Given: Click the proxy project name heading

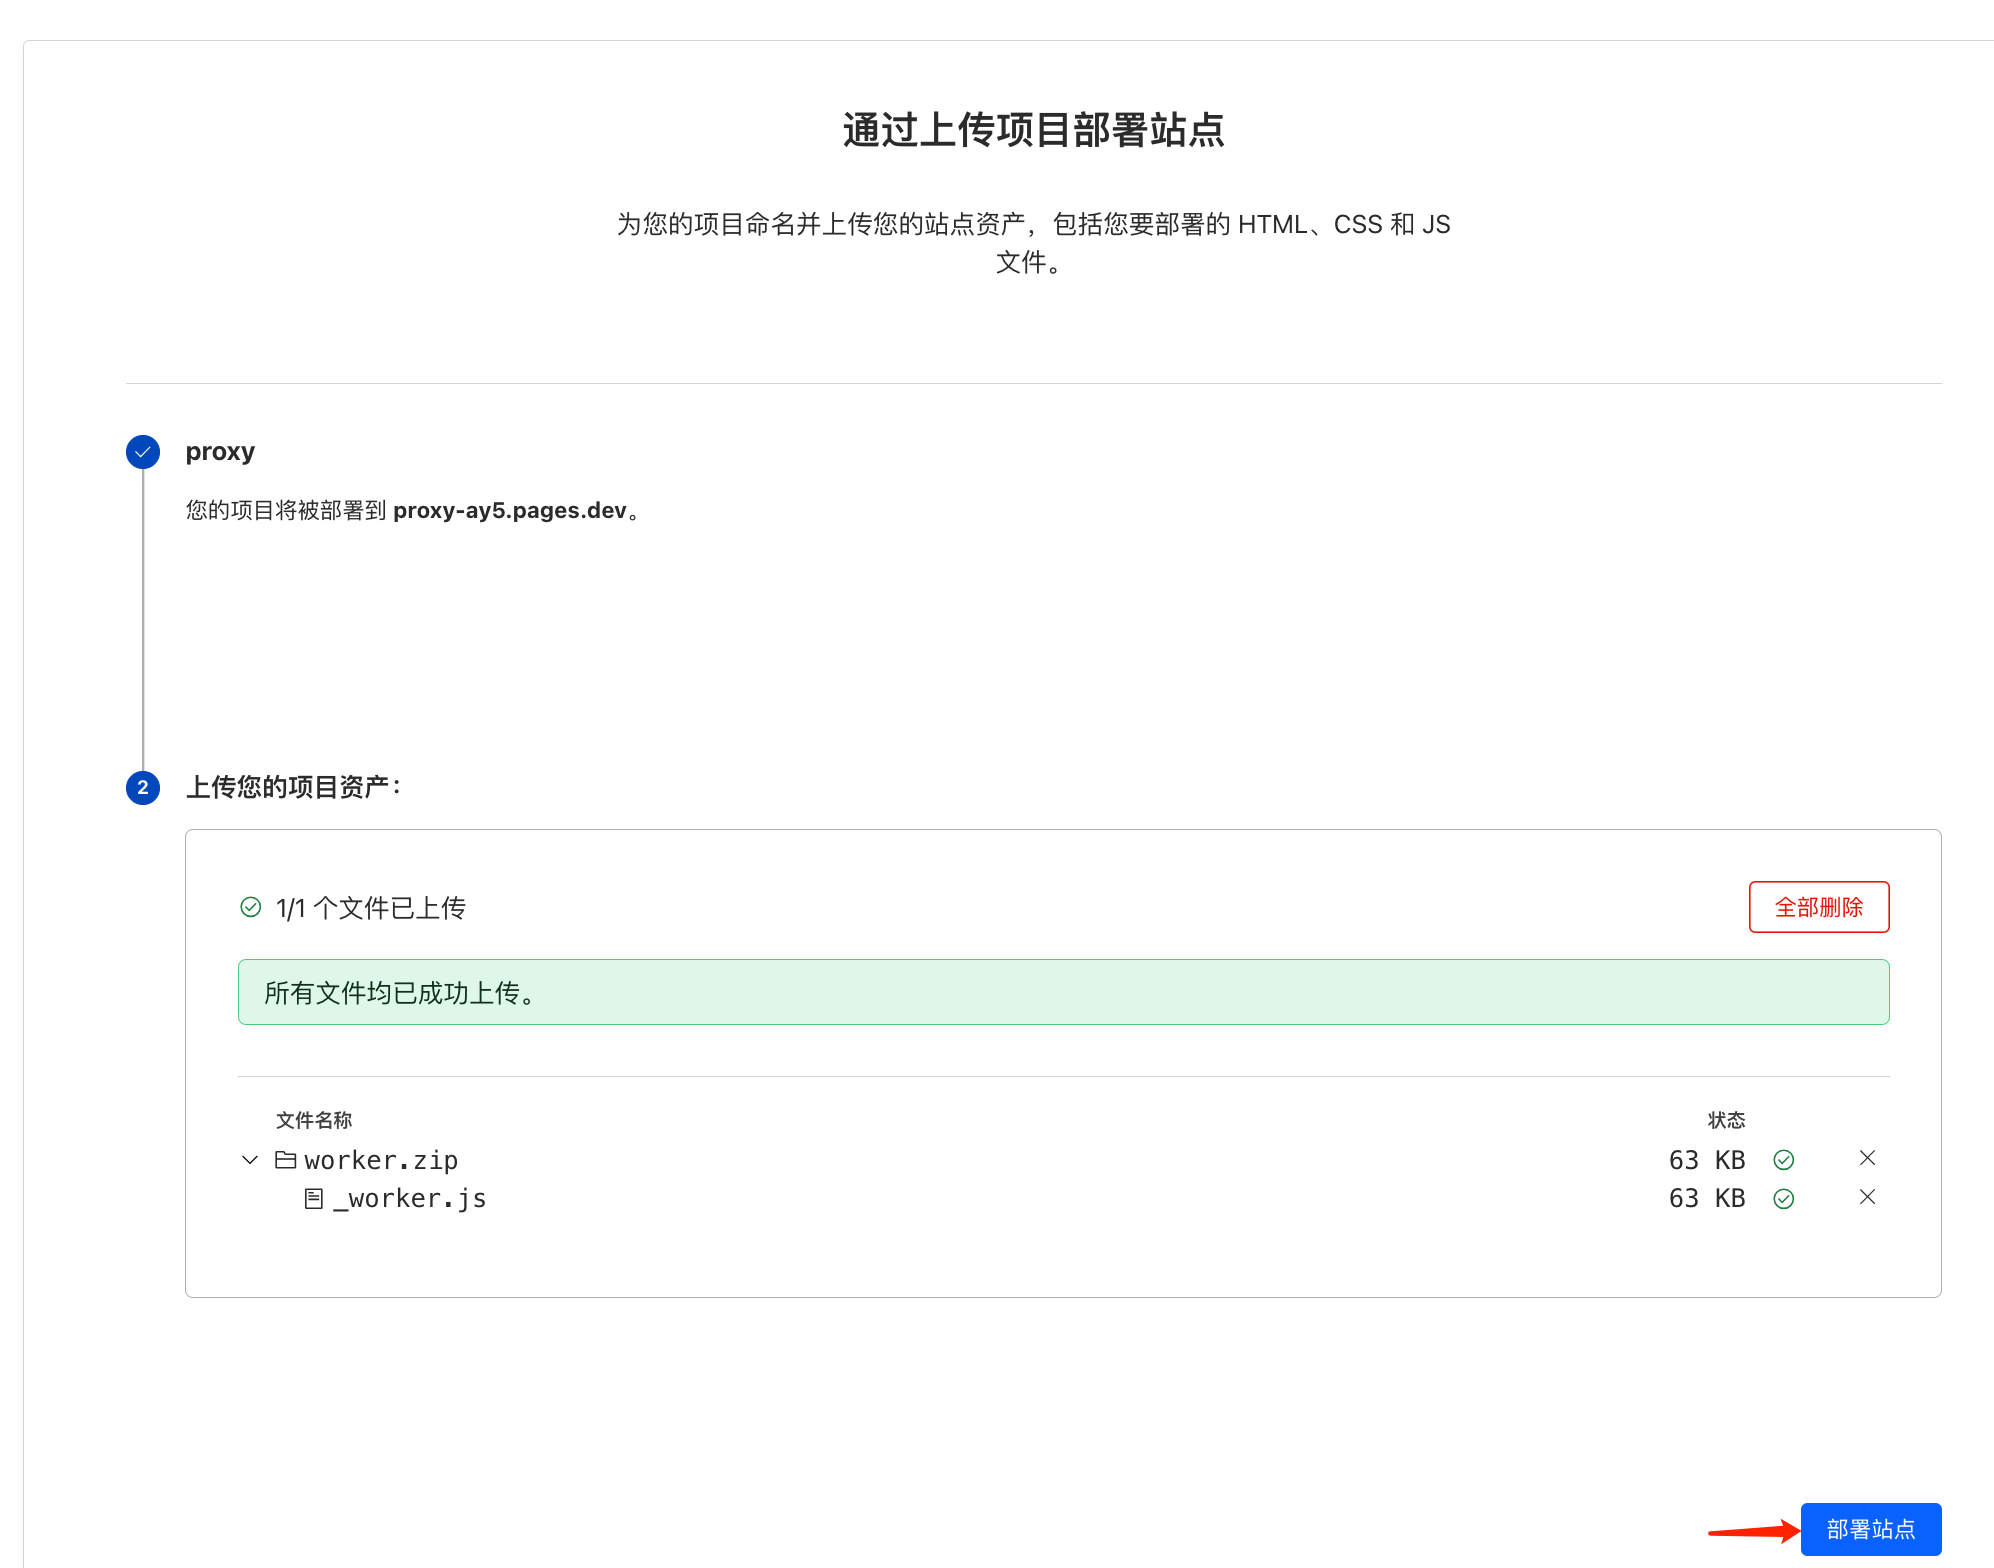Looking at the screenshot, I should click(220, 452).
